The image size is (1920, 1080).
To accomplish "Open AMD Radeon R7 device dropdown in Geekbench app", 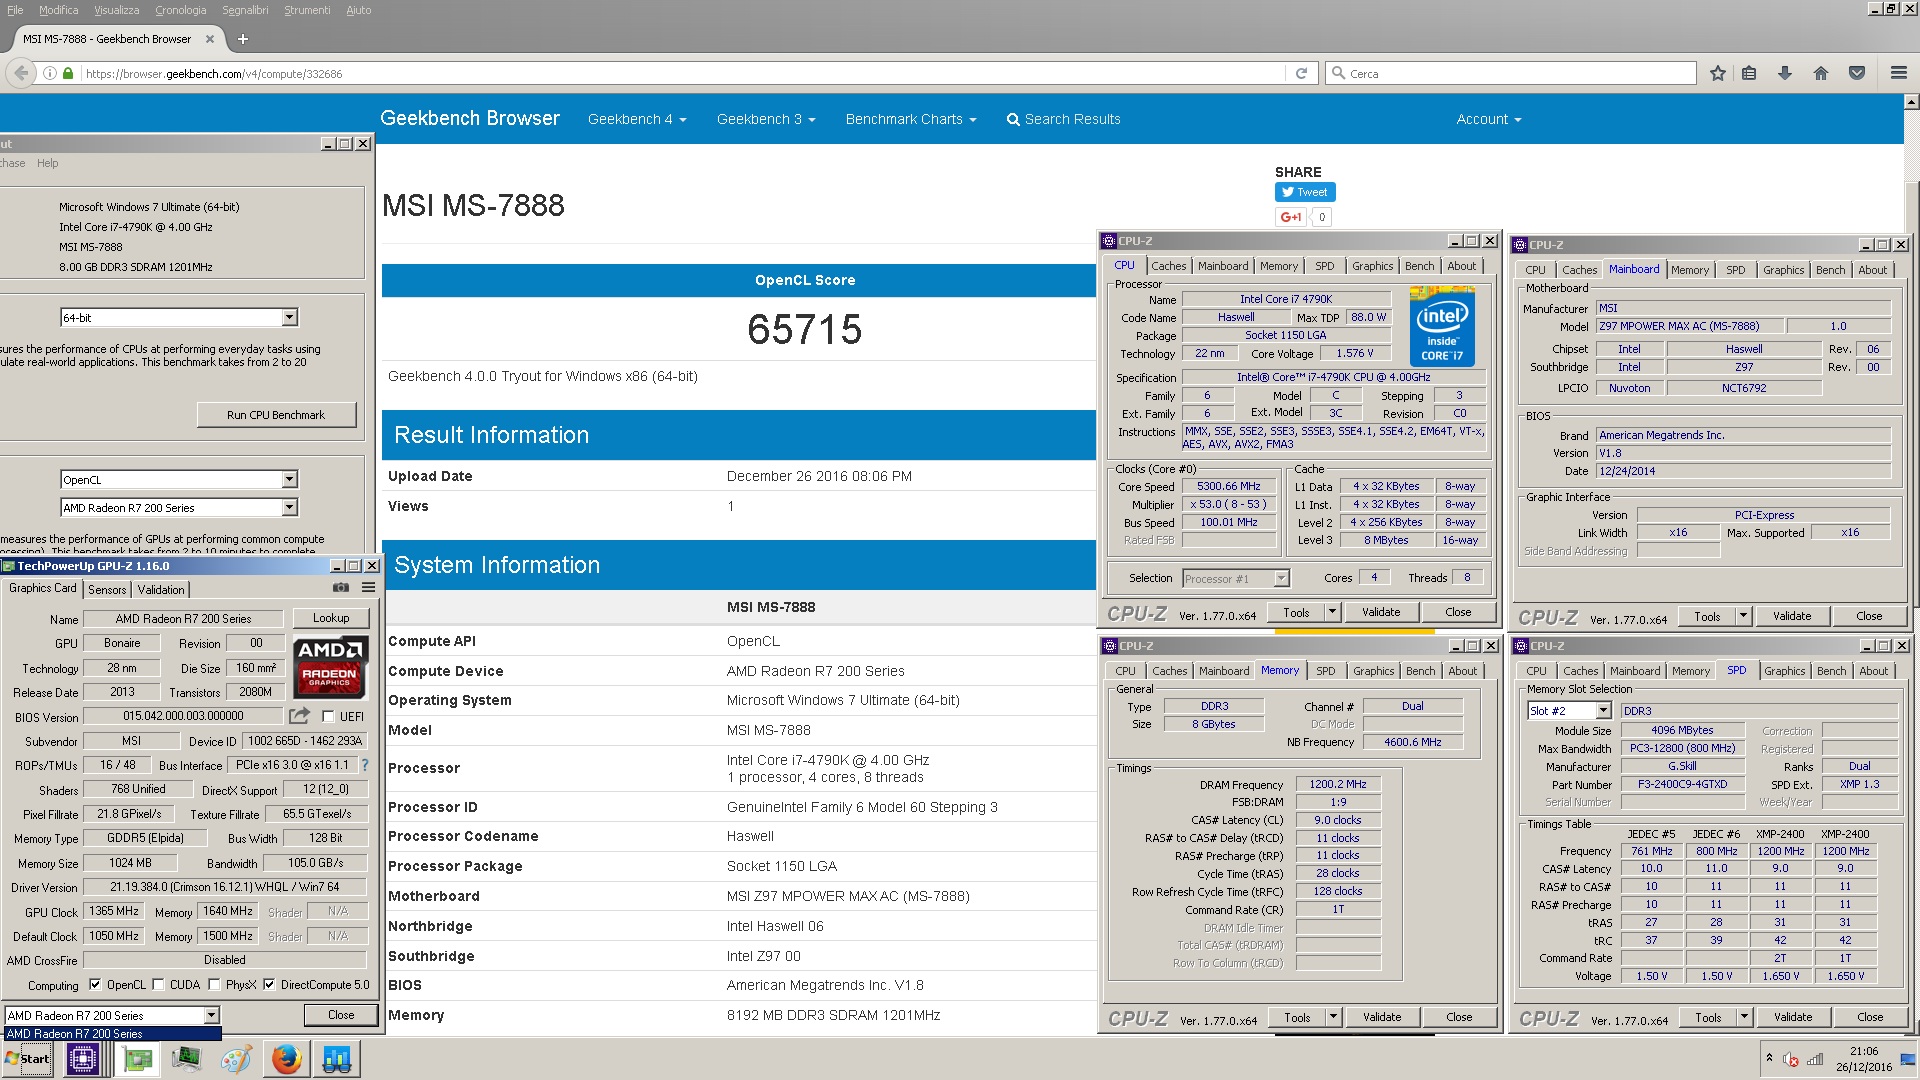I will pyautogui.click(x=289, y=508).
